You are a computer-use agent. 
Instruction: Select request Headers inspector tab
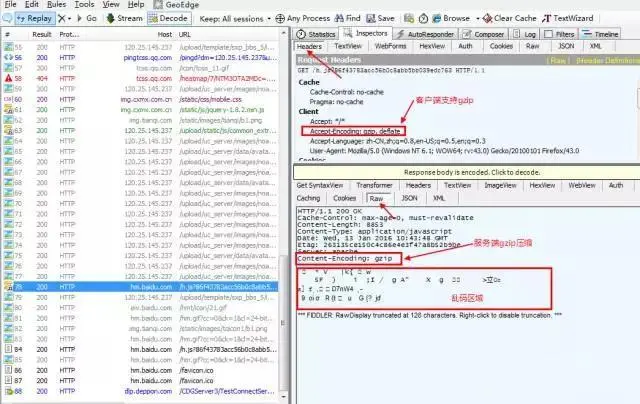(x=309, y=47)
